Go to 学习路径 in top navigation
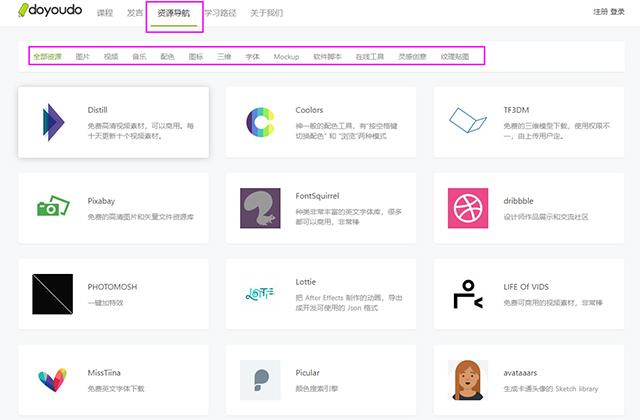 (x=220, y=13)
